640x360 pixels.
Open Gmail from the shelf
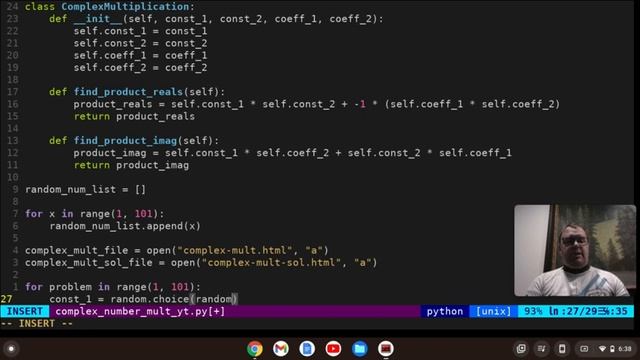pos(281,349)
